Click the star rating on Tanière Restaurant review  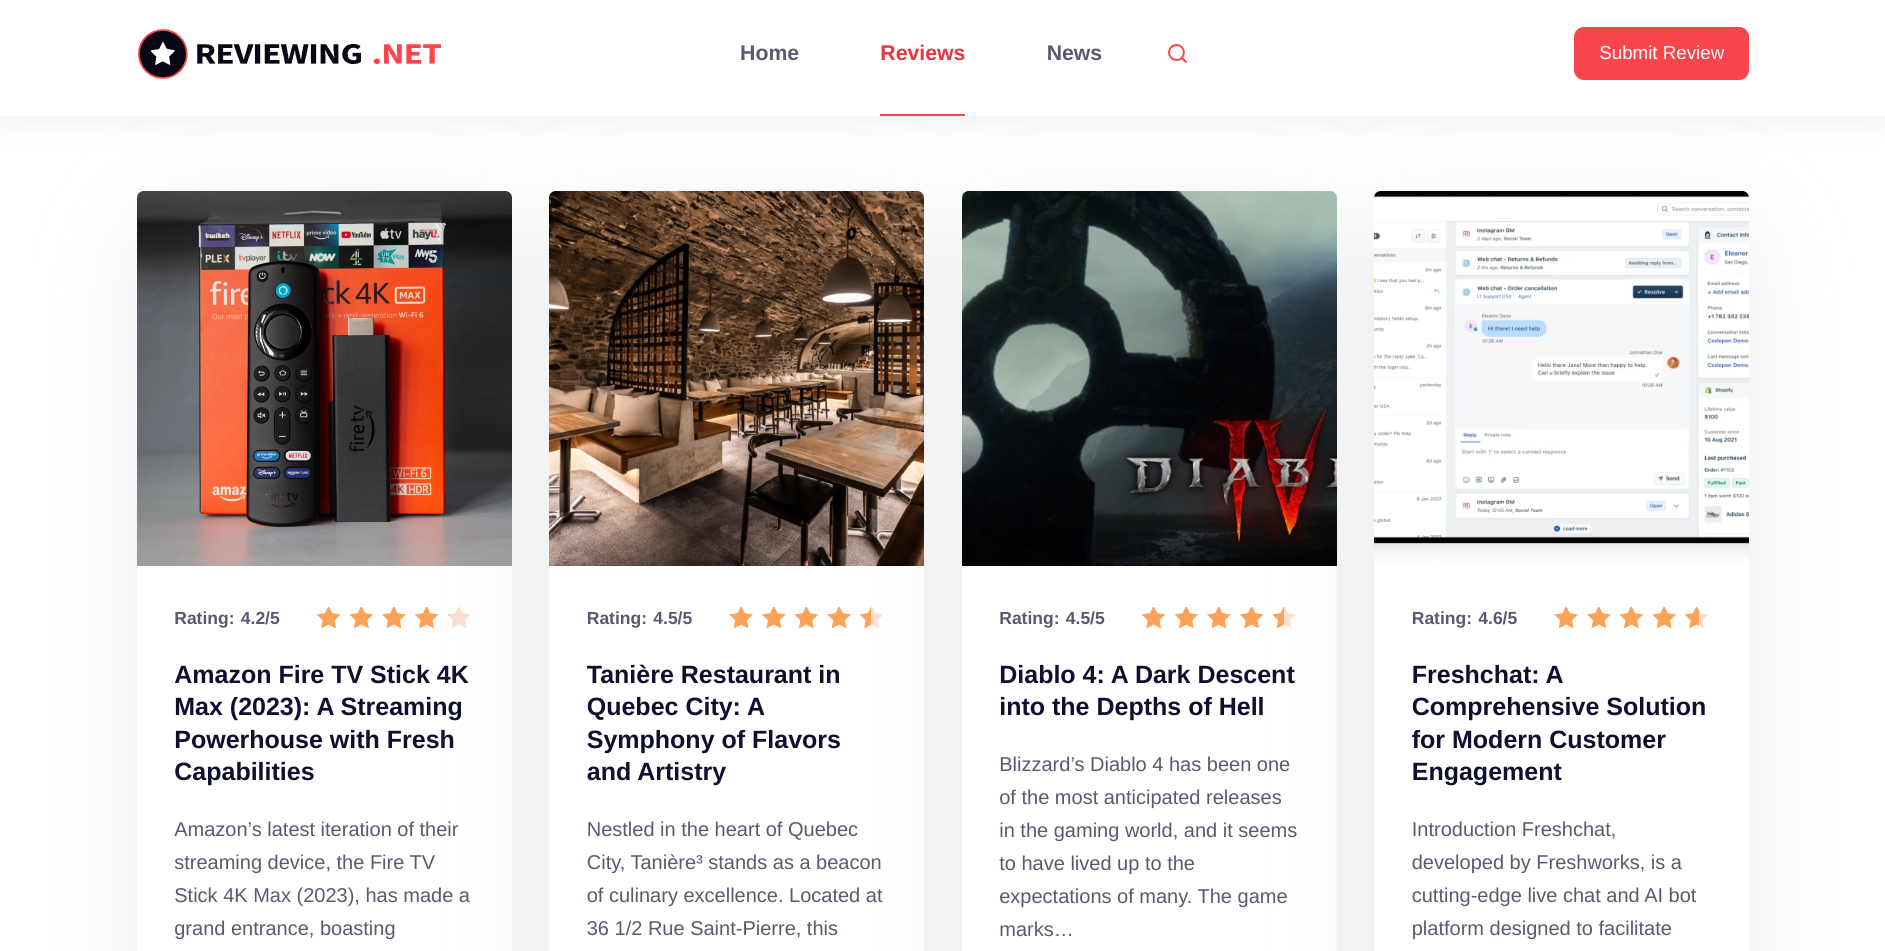[805, 618]
